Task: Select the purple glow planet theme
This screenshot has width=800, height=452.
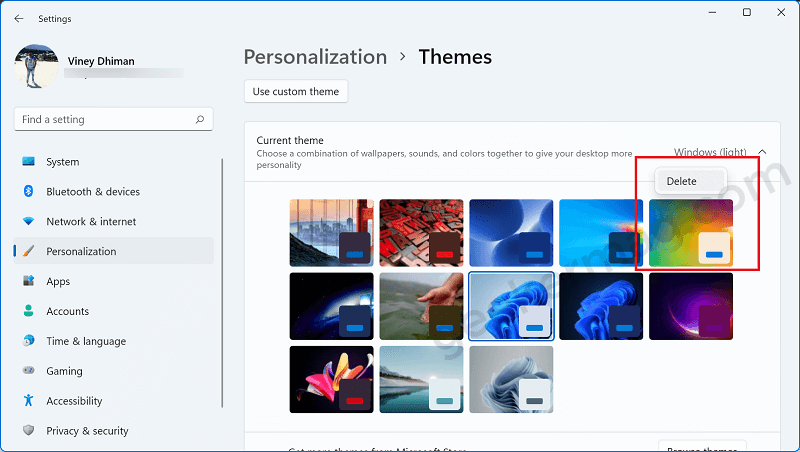Action: pos(691,306)
